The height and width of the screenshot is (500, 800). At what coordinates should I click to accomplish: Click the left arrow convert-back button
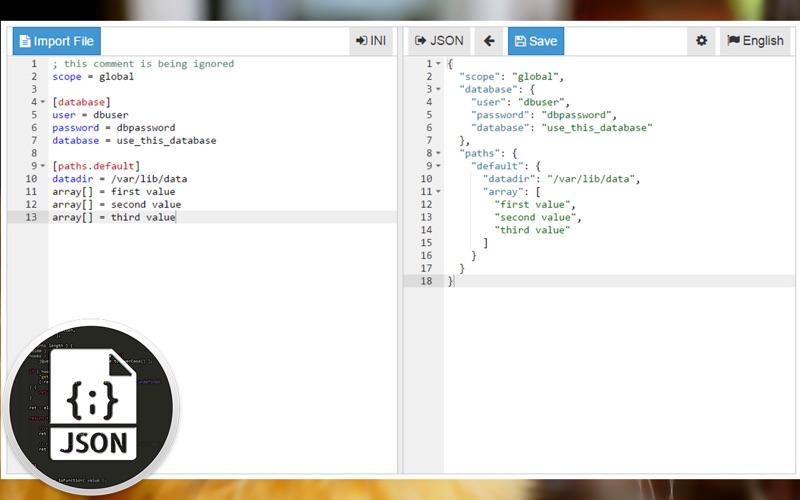click(x=489, y=41)
